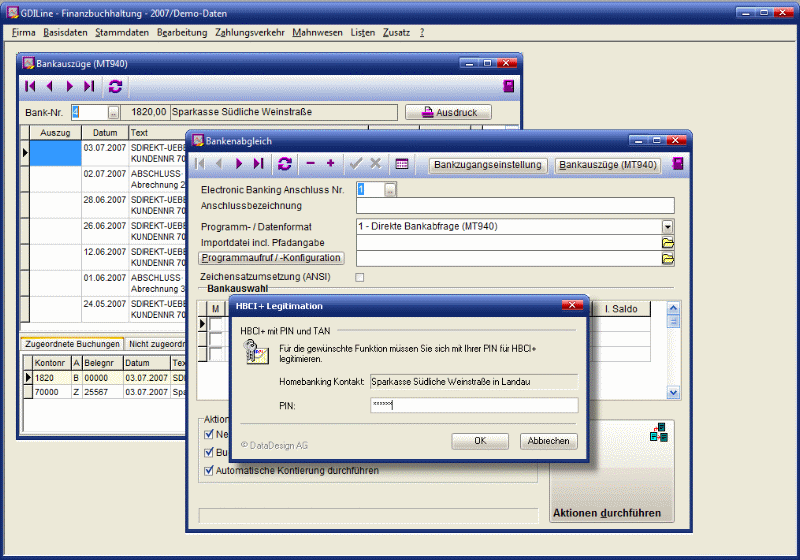Uncheck Automatische Kontierung durchführen

209,470
